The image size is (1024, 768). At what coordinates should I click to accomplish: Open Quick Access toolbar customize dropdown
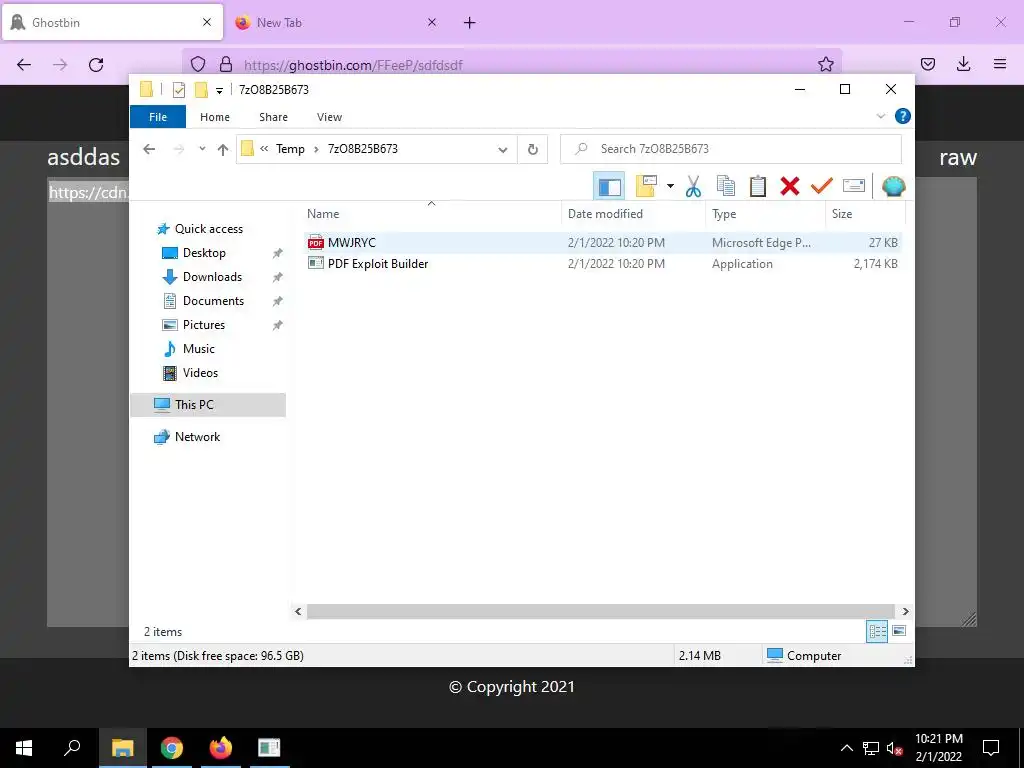219,90
